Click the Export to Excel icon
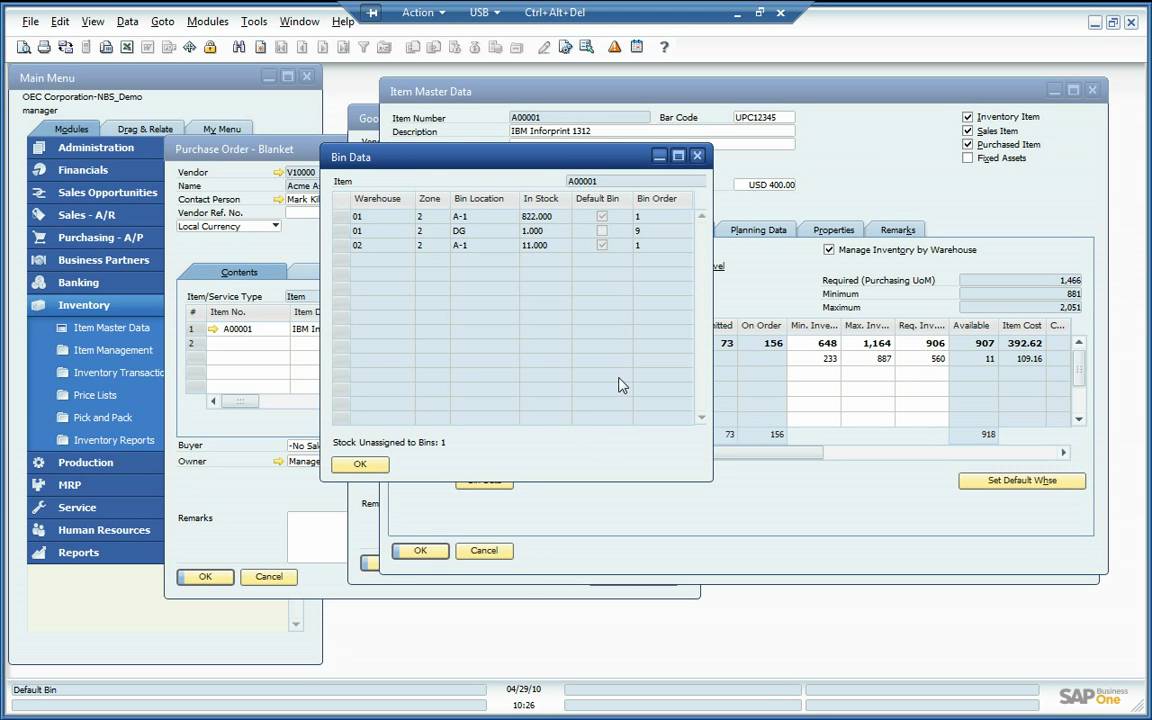1152x720 pixels. click(x=127, y=47)
